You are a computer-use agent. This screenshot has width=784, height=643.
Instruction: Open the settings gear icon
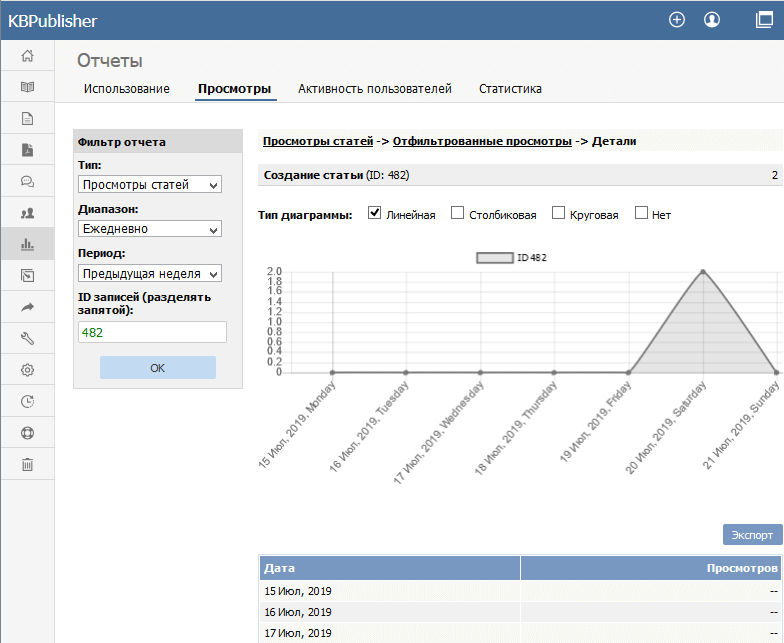coord(28,370)
